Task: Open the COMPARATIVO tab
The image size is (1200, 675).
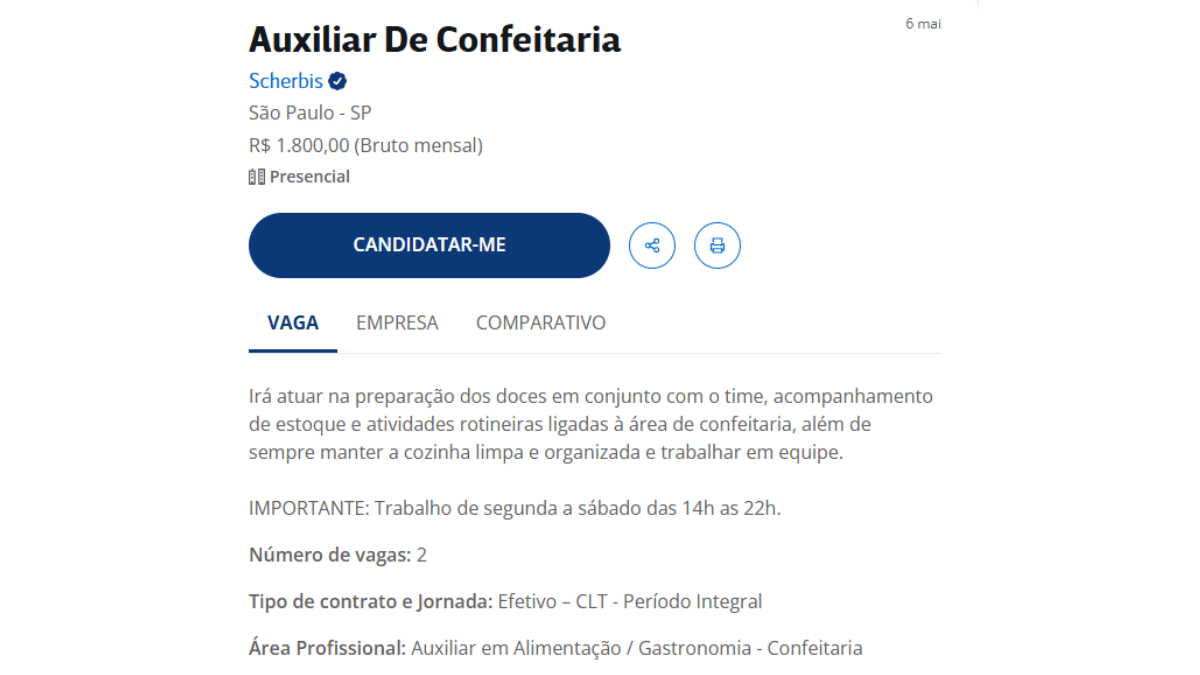Action: pyautogui.click(x=541, y=323)
